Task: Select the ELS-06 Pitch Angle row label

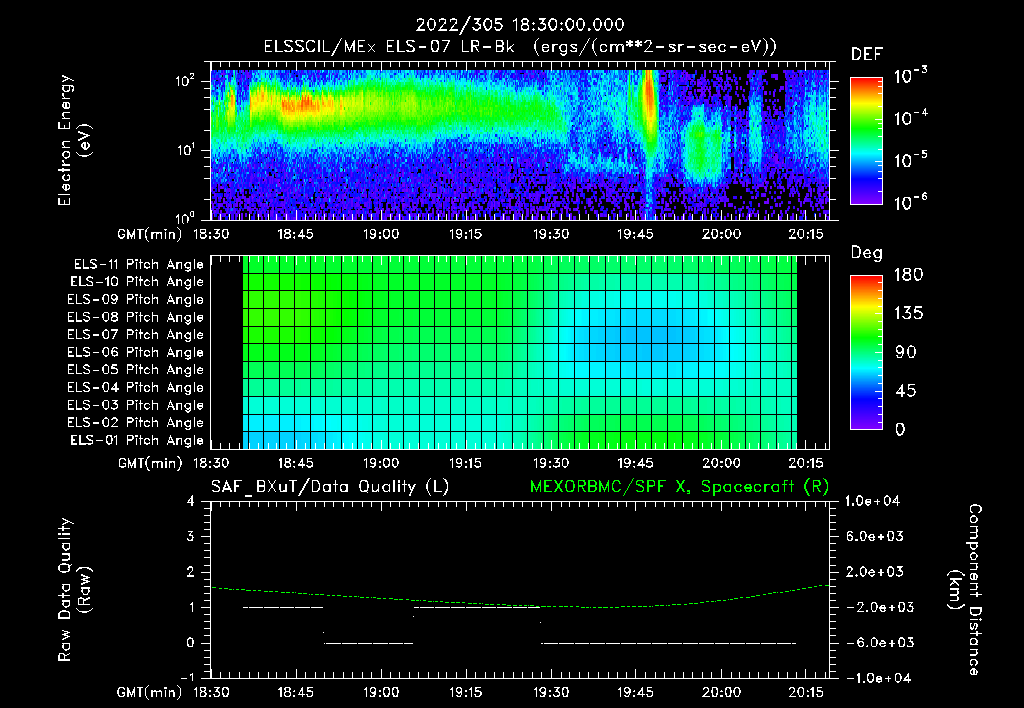Action: pyautogui.click(x=136, y=352)
